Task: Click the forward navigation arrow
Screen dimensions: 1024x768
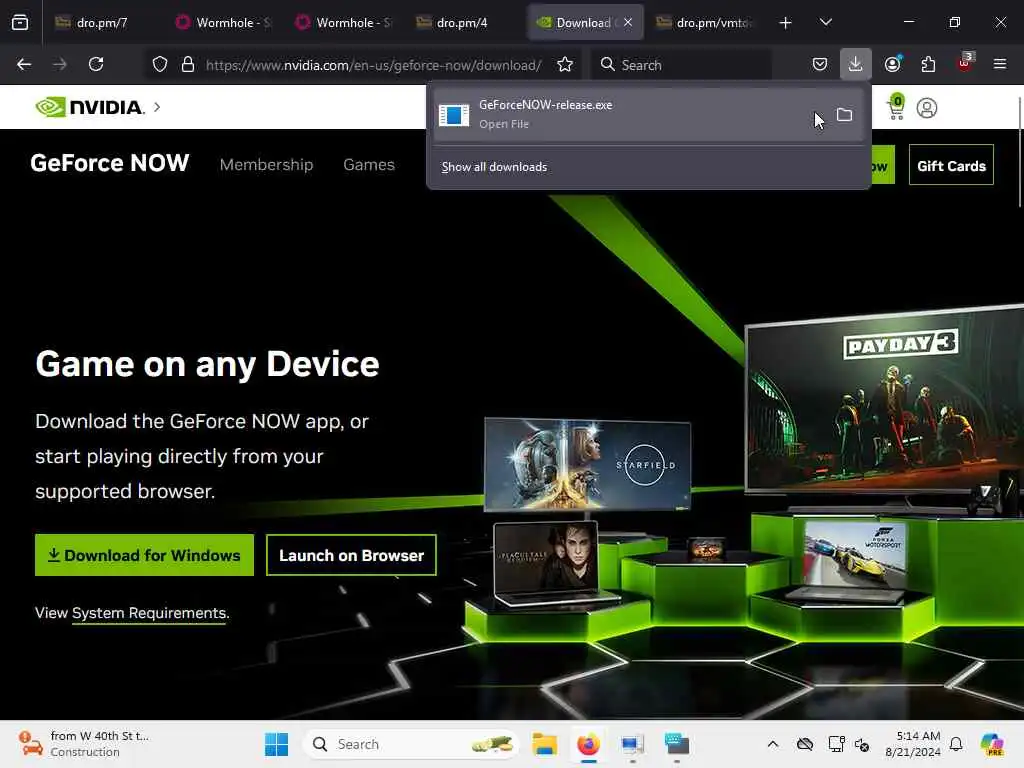Action: pyautogui.click(x=59, y=65)
